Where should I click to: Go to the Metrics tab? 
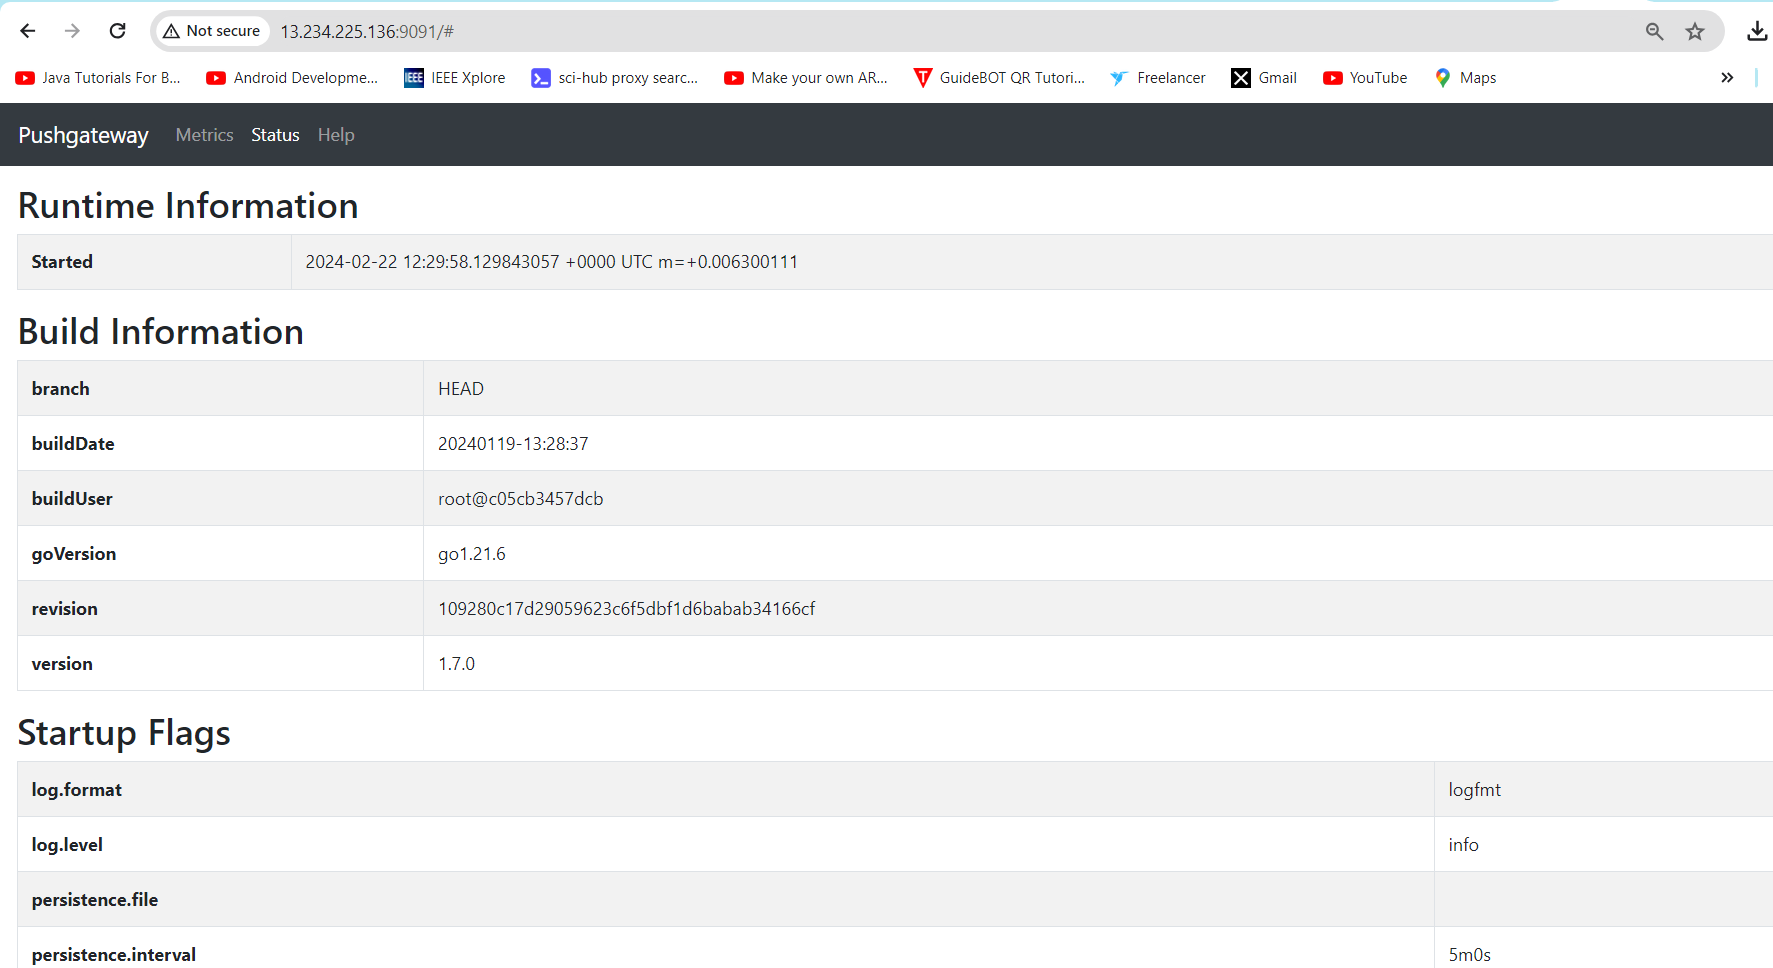(x=204, y=135)
